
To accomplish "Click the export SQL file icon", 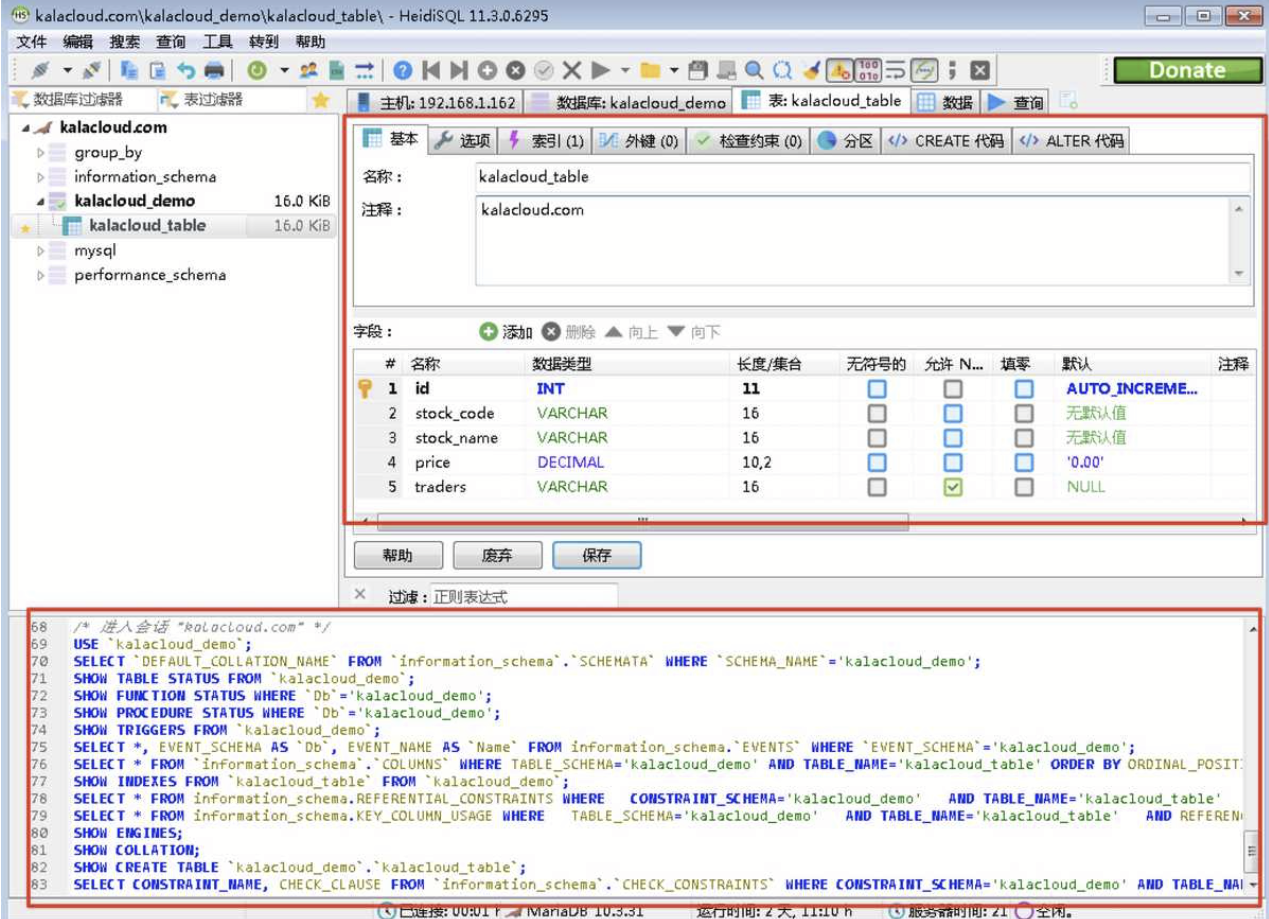I will [x=337, y=70].
